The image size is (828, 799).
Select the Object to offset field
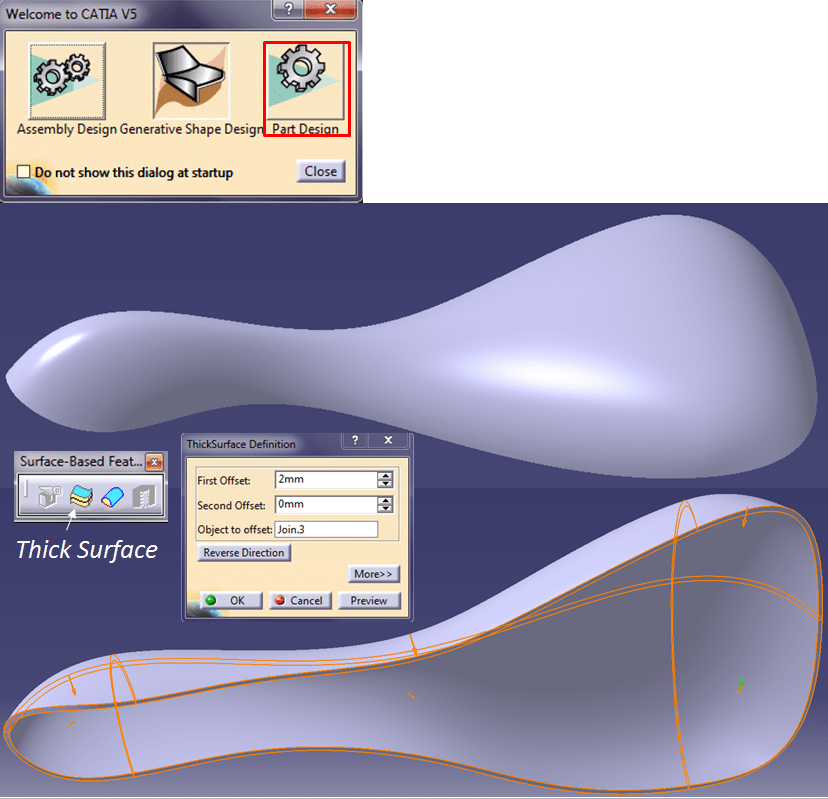point(326,530)
